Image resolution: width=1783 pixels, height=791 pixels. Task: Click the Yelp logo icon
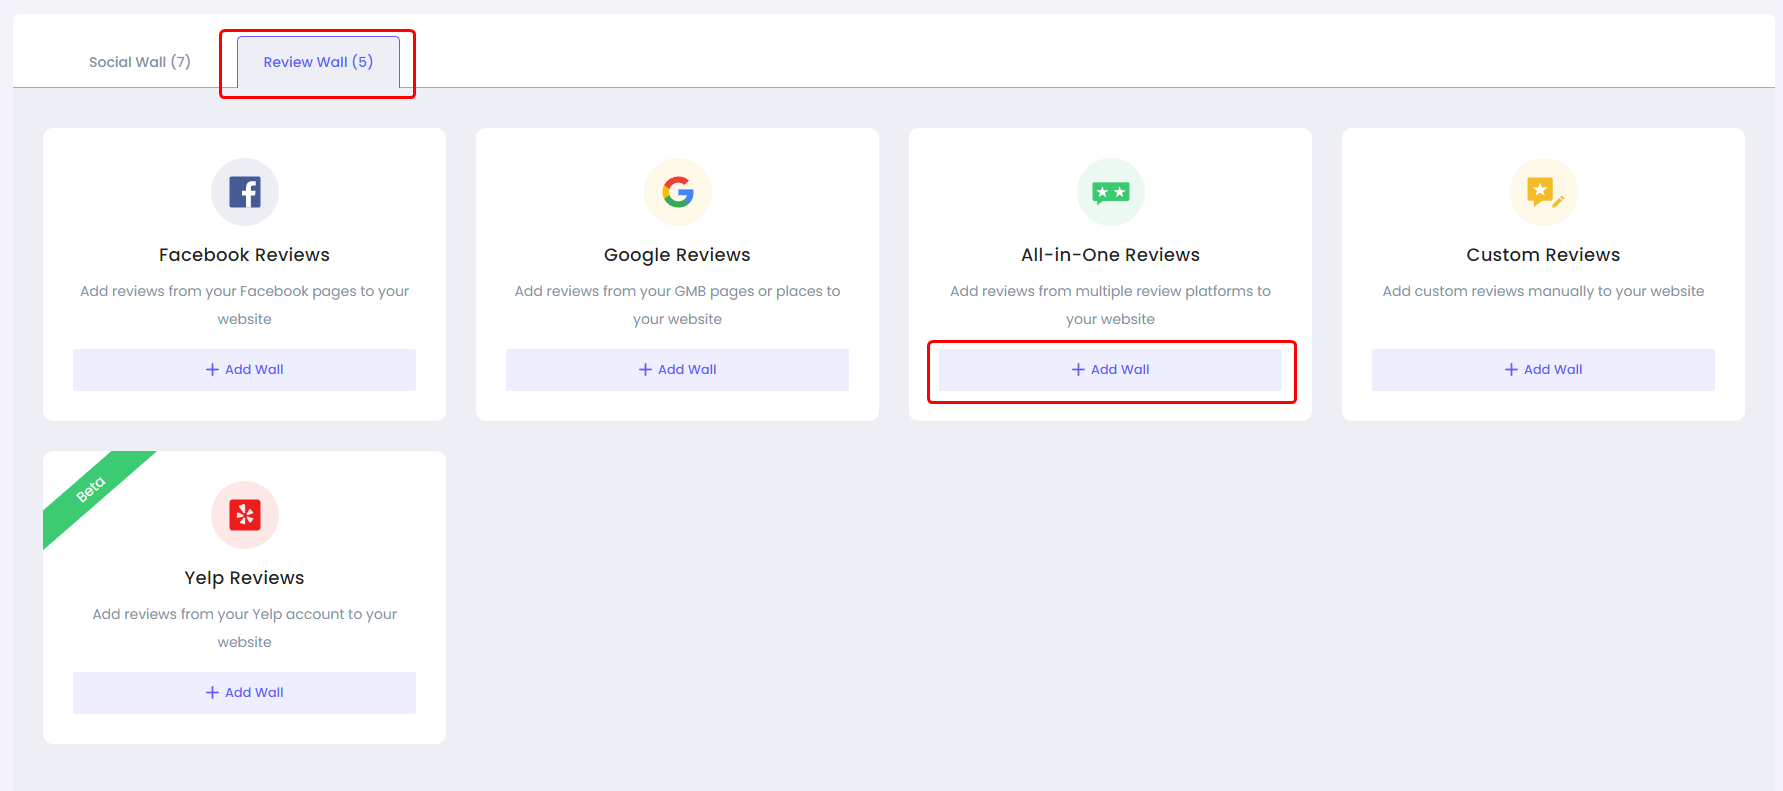click(245, 515)
